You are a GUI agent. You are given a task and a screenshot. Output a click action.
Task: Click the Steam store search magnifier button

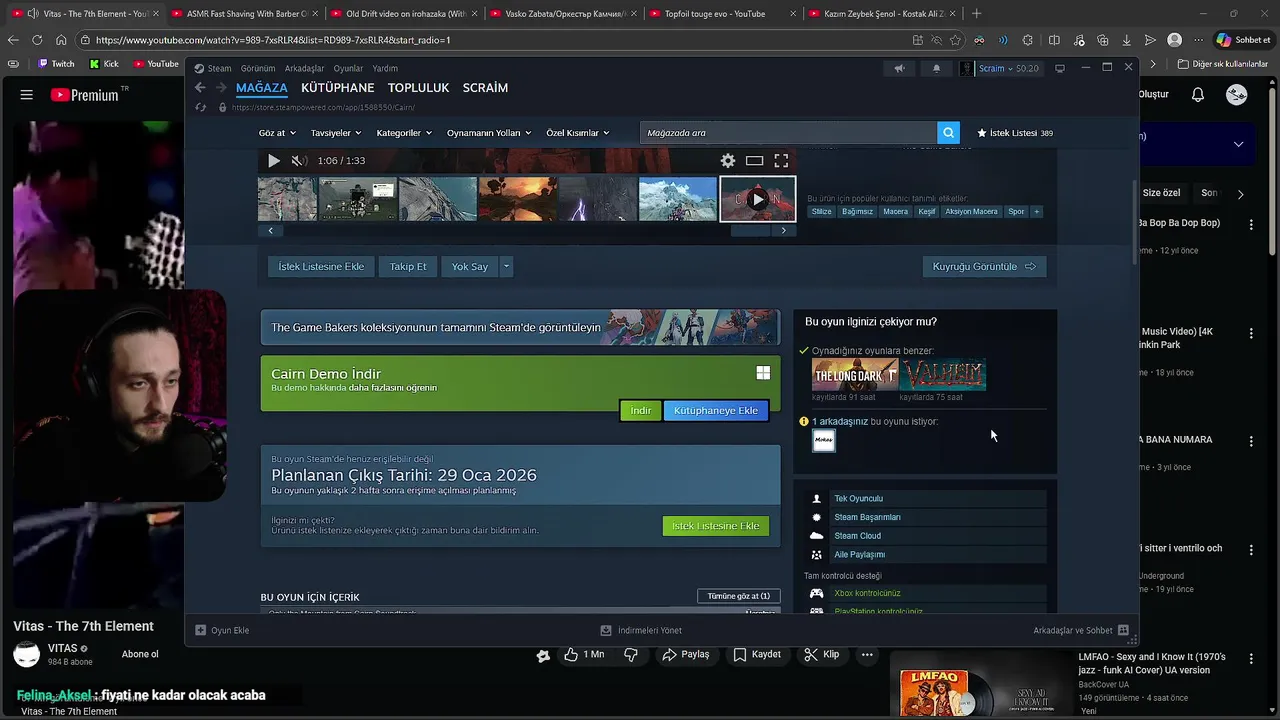948,133
